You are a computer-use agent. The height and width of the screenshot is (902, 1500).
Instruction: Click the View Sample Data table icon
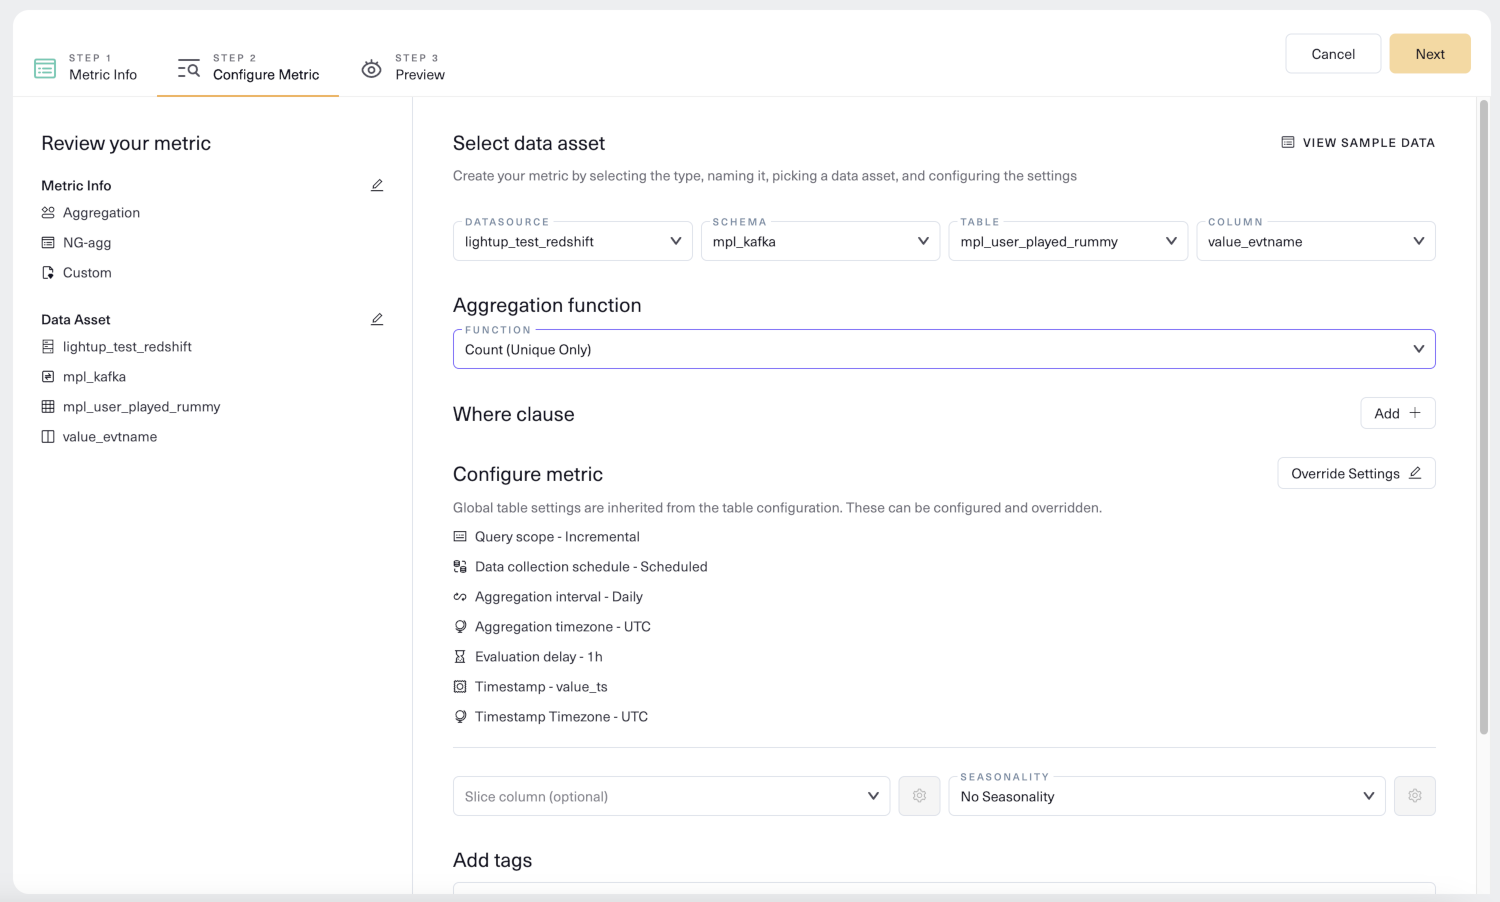[x=1288, y=143]
